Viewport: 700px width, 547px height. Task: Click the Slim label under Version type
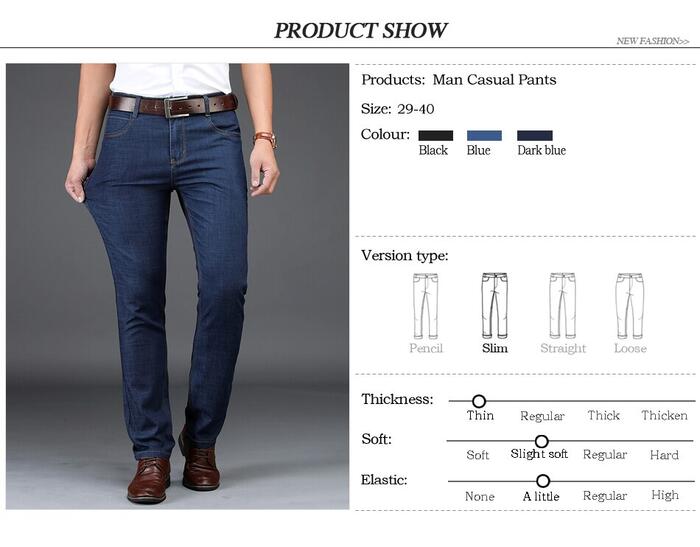click(495, 348)
